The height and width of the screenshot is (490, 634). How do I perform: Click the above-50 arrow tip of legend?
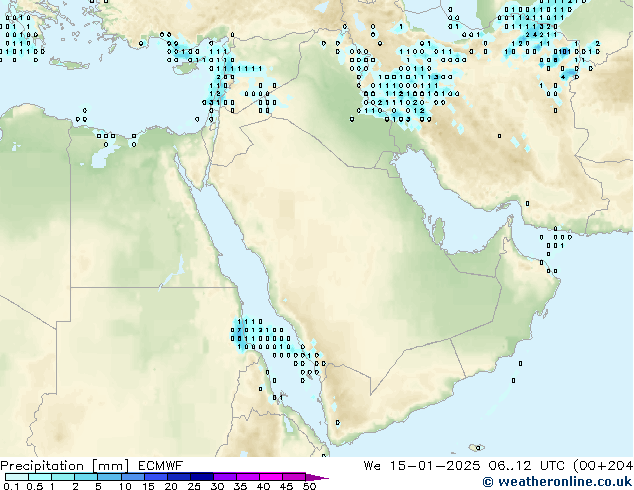pyautogui.click(x=317, y=477)
